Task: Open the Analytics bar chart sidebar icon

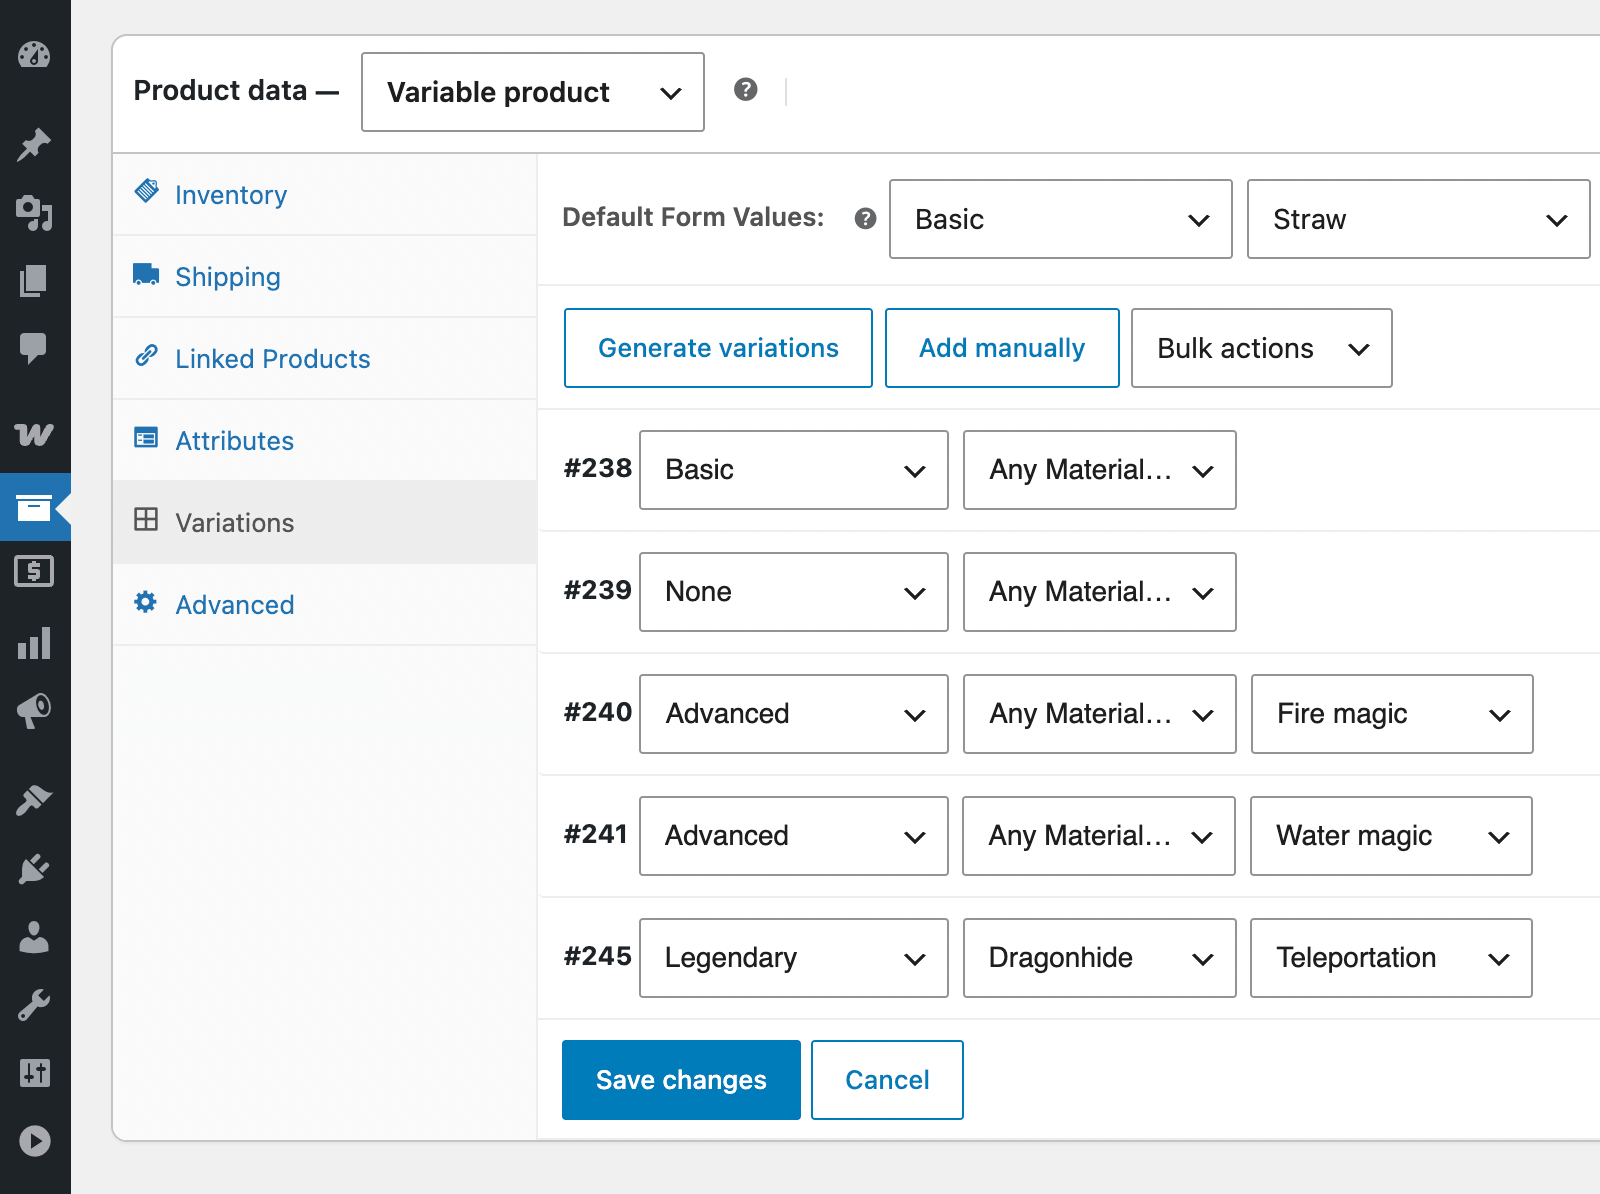Action: (34, 643)
